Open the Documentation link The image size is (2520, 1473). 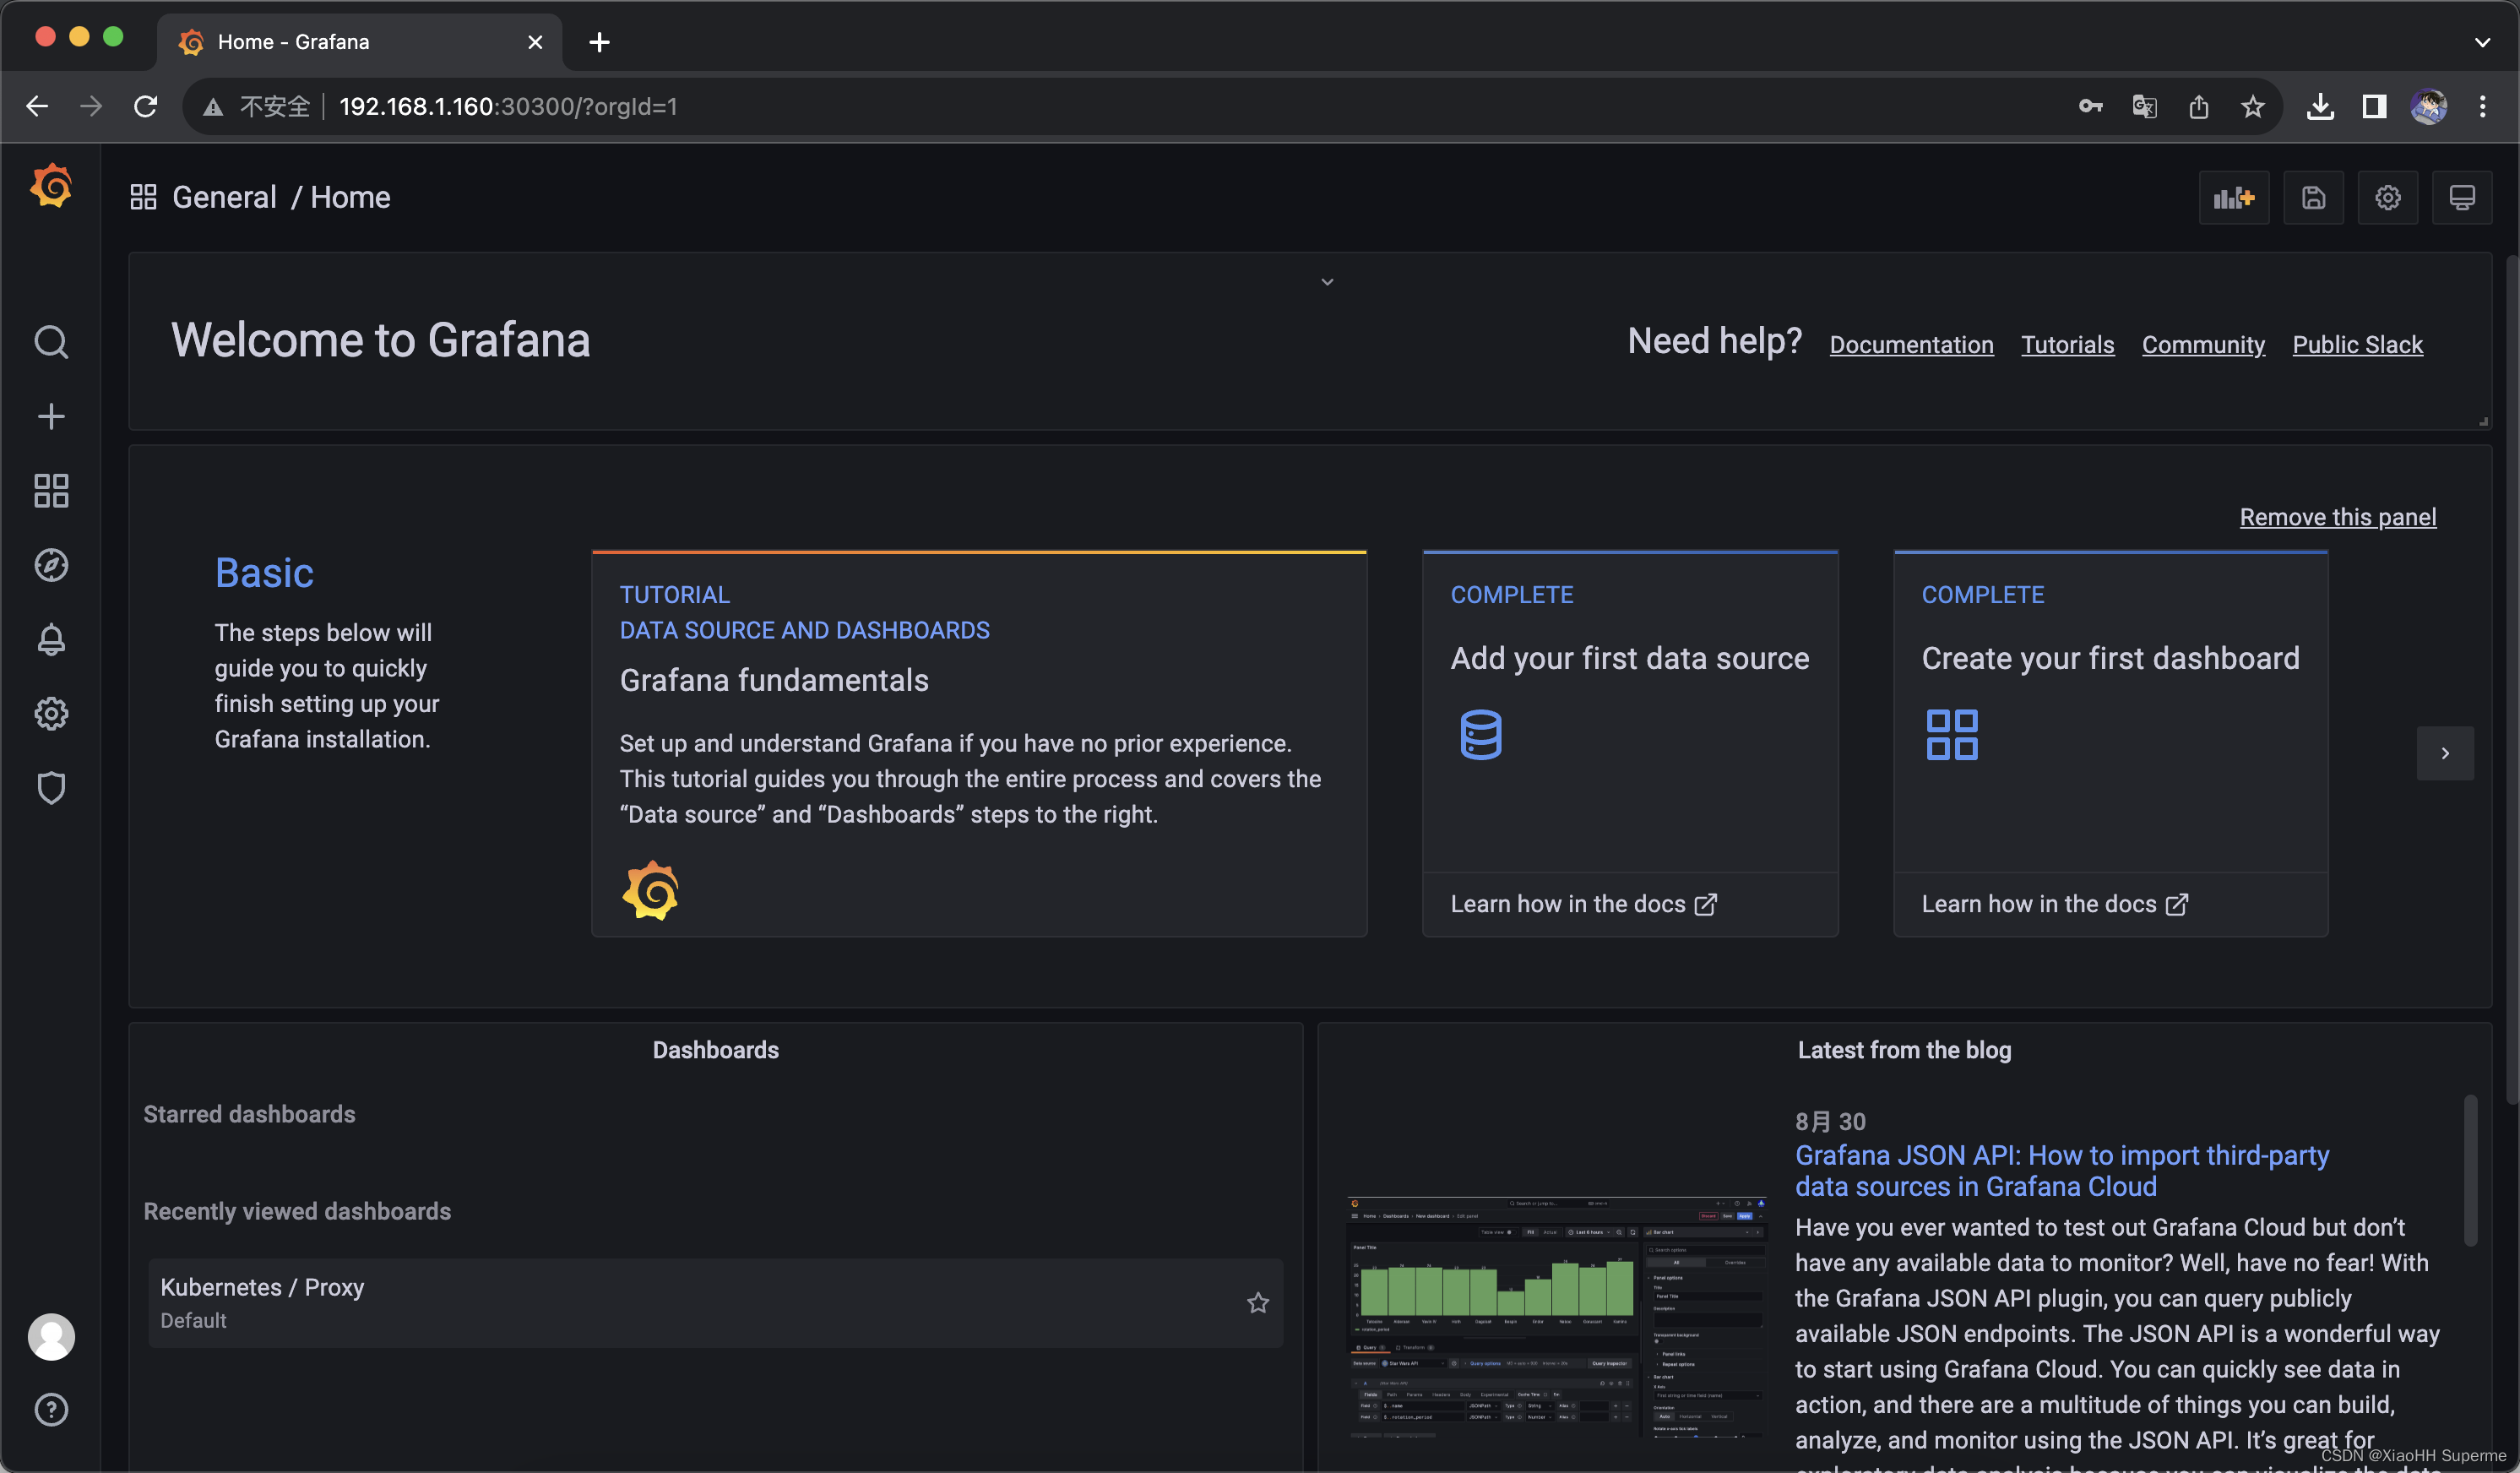coord(1911,344)
